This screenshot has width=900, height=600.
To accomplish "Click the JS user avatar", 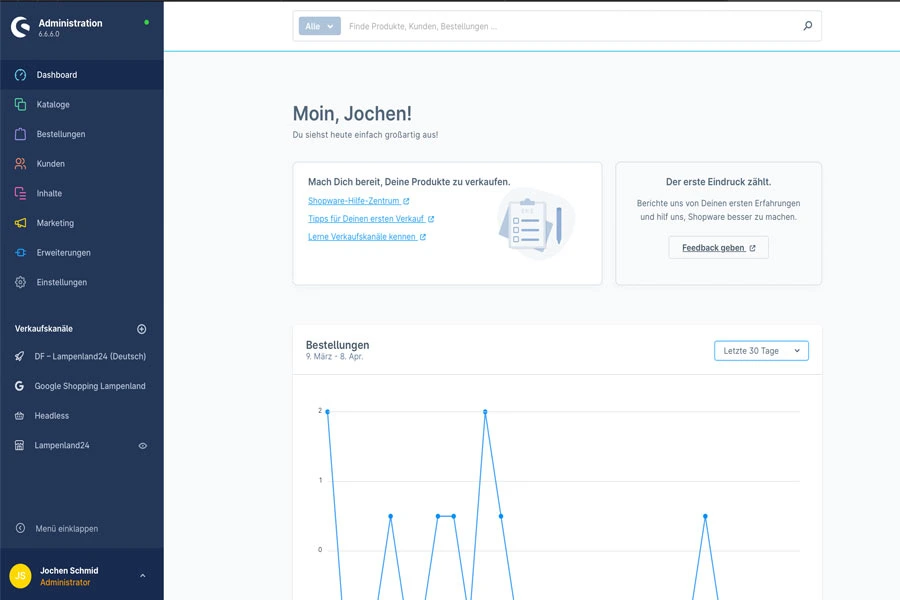I will tap(21, 576).
